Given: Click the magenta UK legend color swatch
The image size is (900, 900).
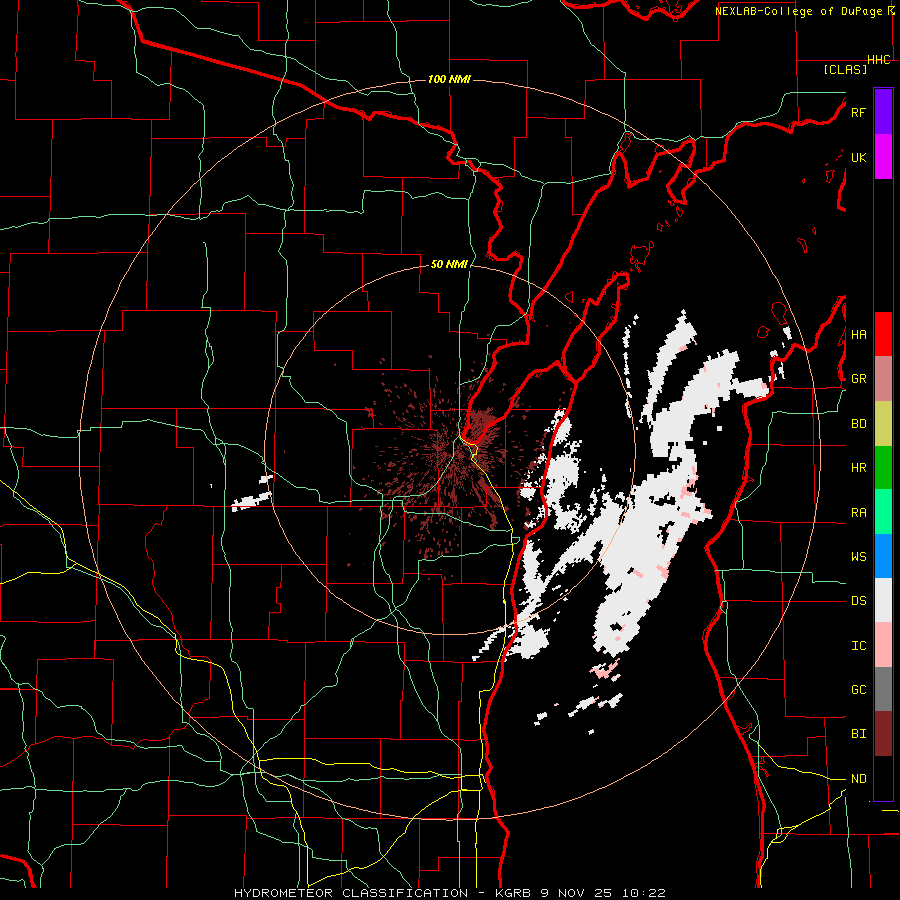Looking at the screenshot, I should (x=883, y=157).
